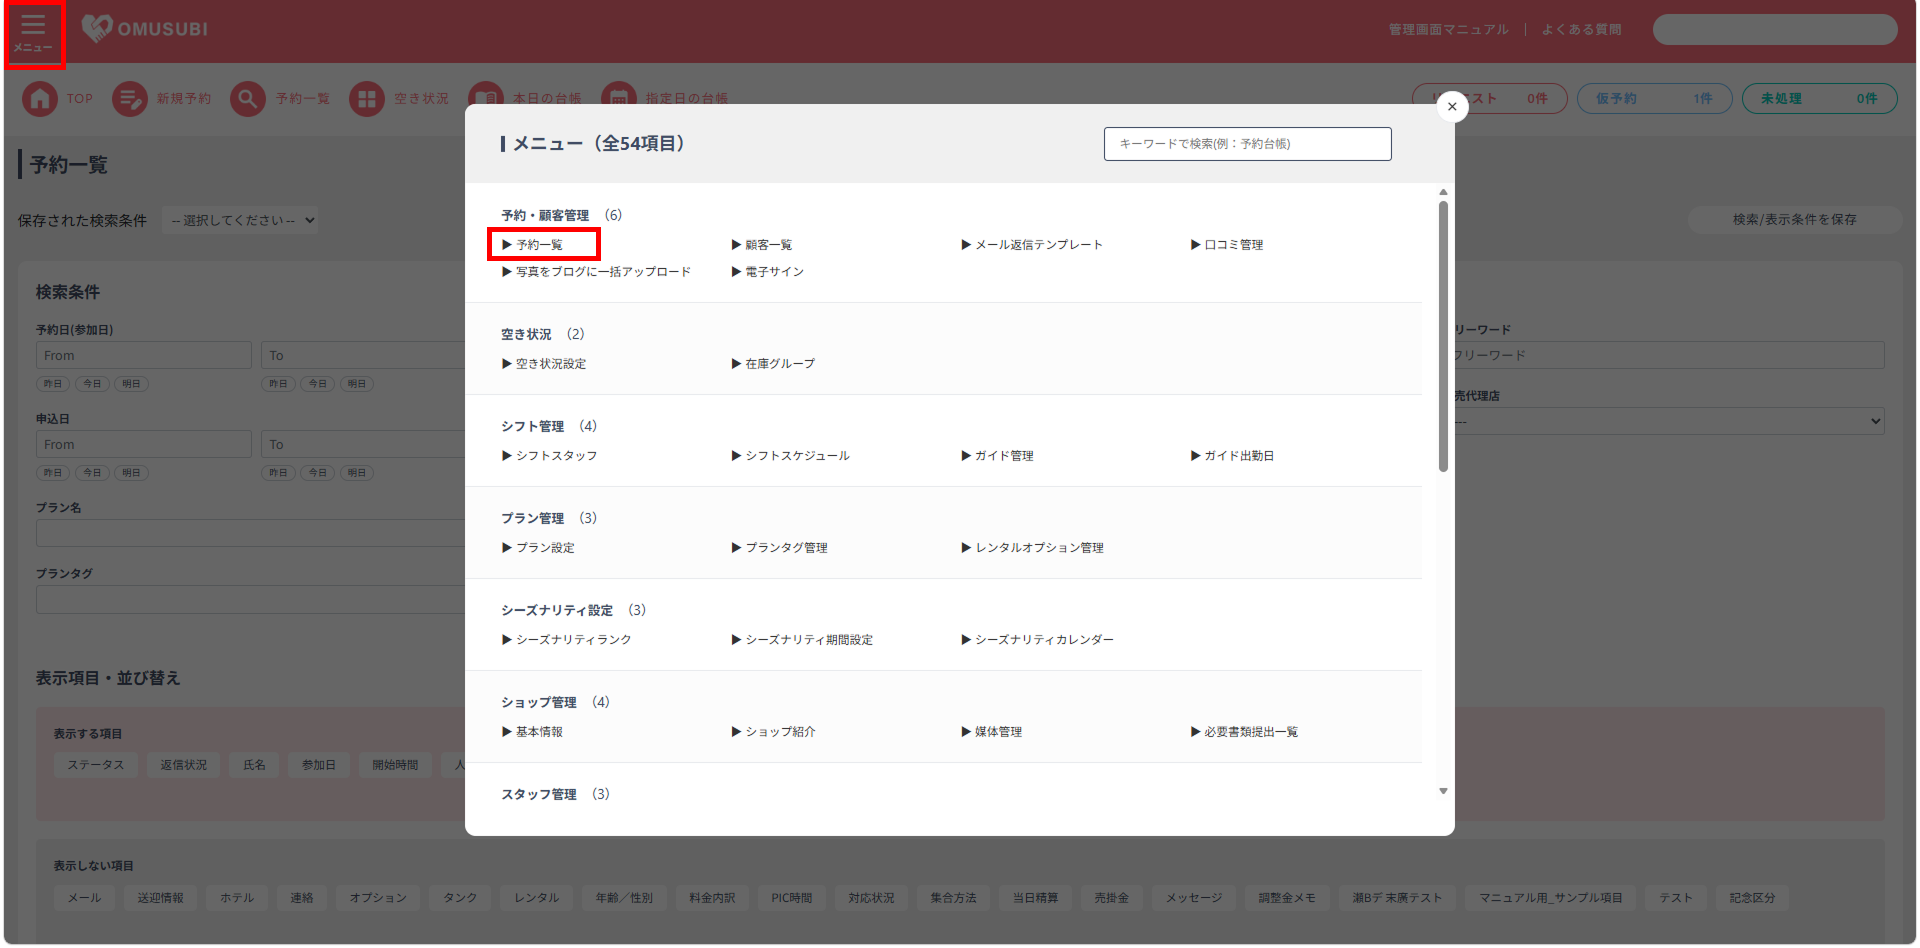Screen dimensions: 1920x948
Task: Close the メニュー dialog with the X
Action: (x=1452, y=107)
